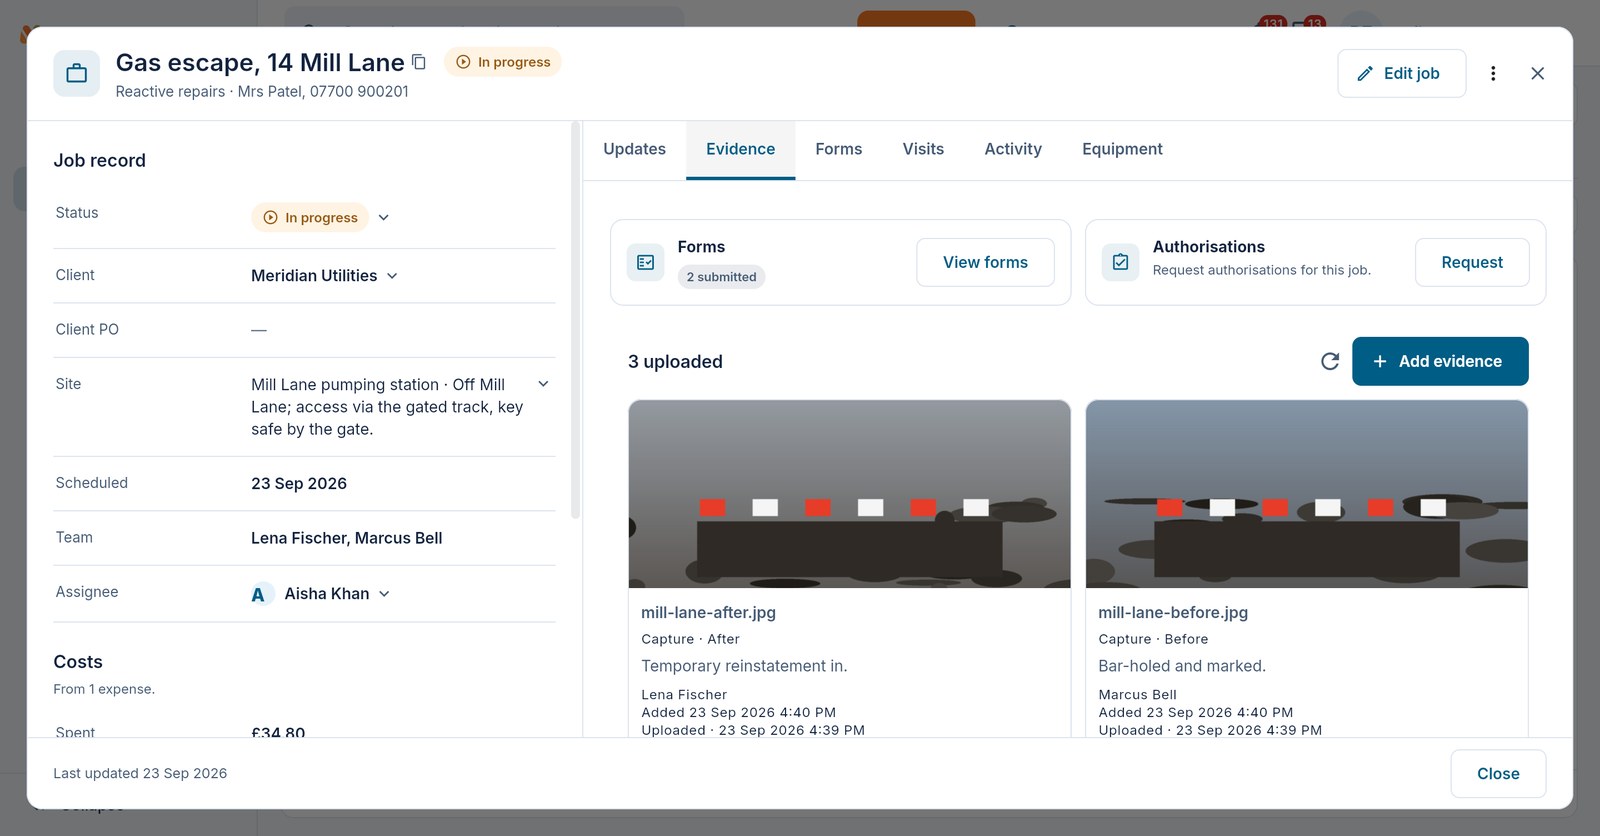Image resolution: width=1600 pixels, height=836 pixels.
Task: Go to the Visits tab
Action: (923, 149)
